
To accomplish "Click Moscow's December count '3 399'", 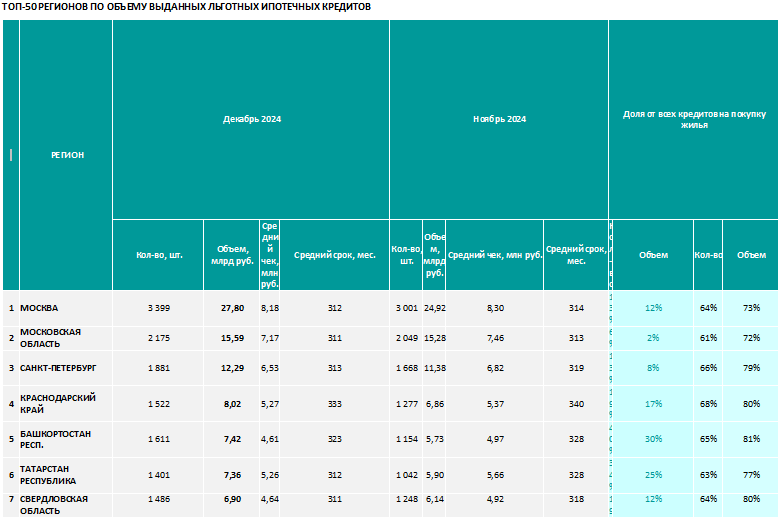I will [x=159, y=308].
